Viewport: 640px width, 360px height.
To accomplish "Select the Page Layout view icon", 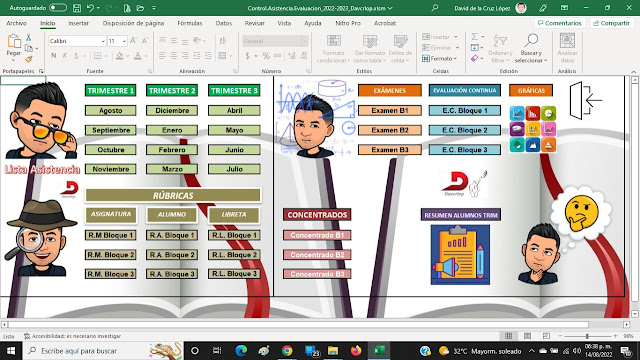I will coord(527,336).
